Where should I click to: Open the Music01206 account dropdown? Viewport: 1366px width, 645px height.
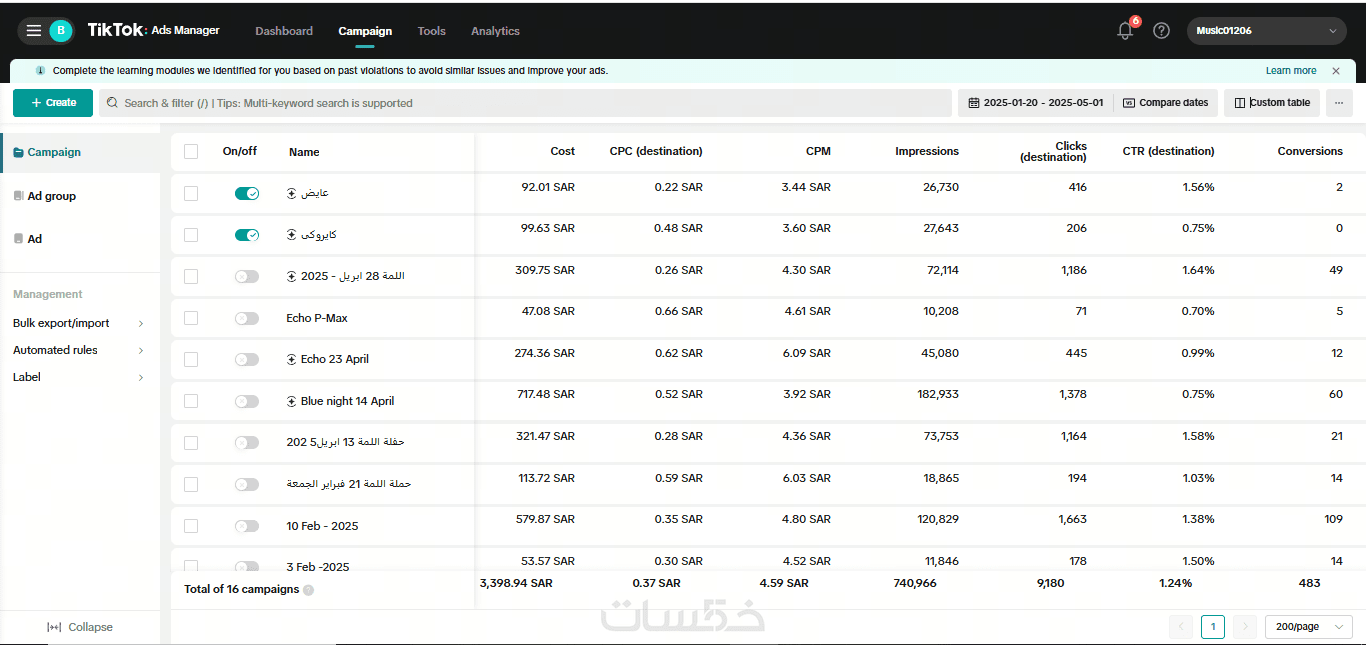pos(1266,31)
